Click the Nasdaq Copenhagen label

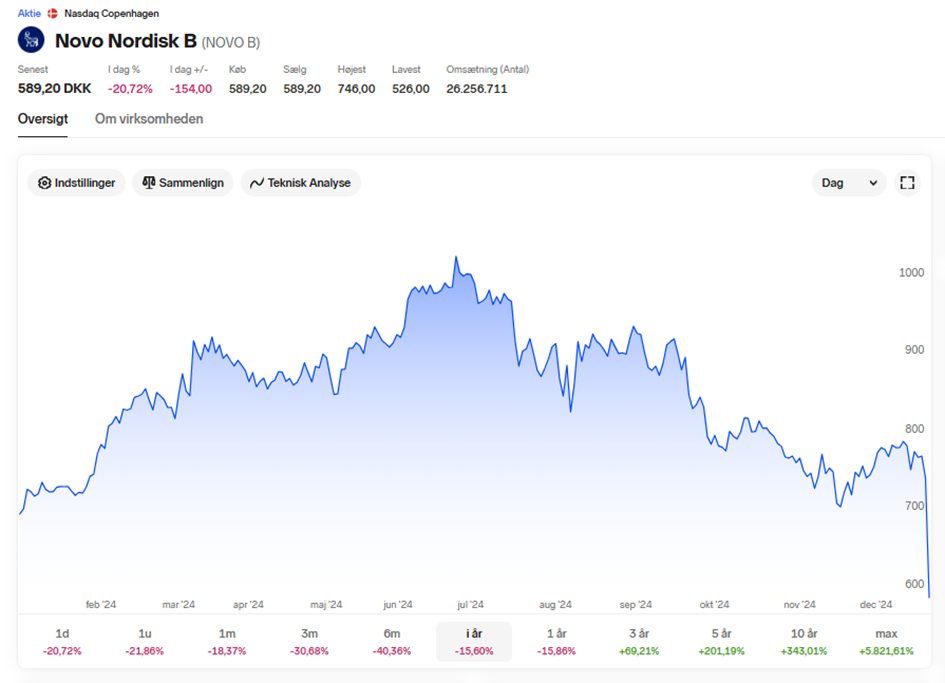(x=111, y=13)
